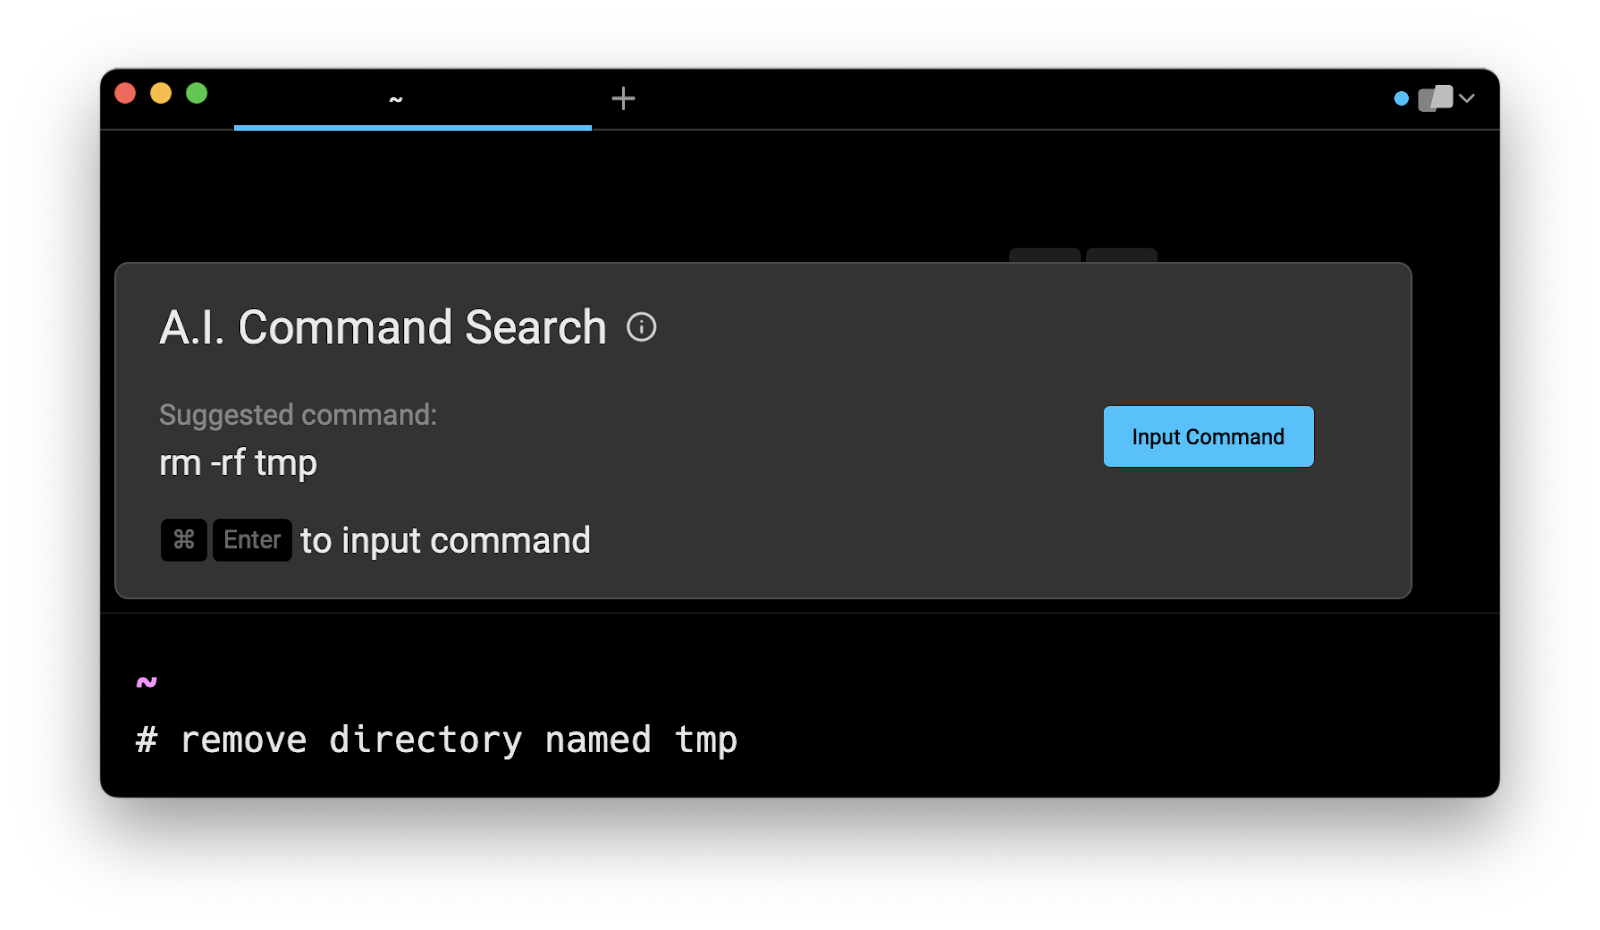Viewport: 1600px width, 930px height.
Task: Click the blue notification dot in the titlebar
Action: pos(1400,98)
